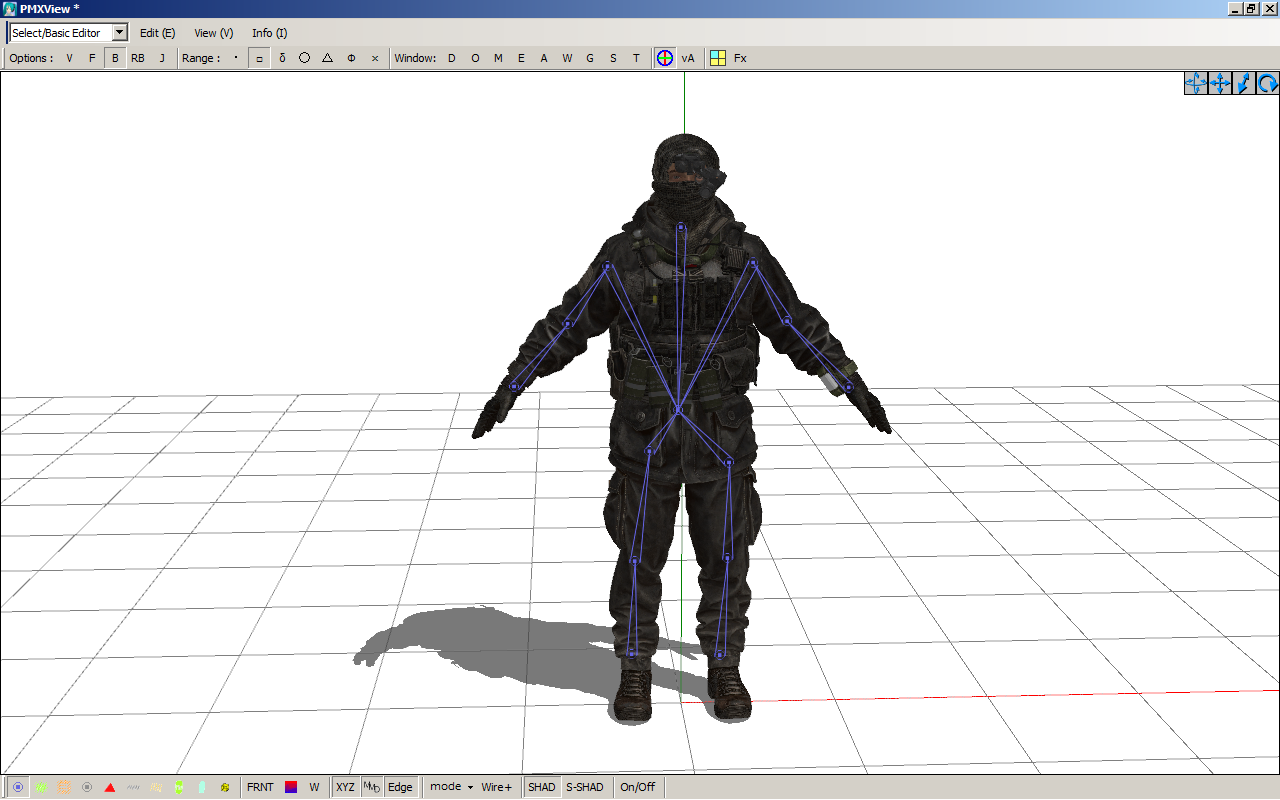Click the green splat display icon
The image size is (1280, 800).
point(41,787)
